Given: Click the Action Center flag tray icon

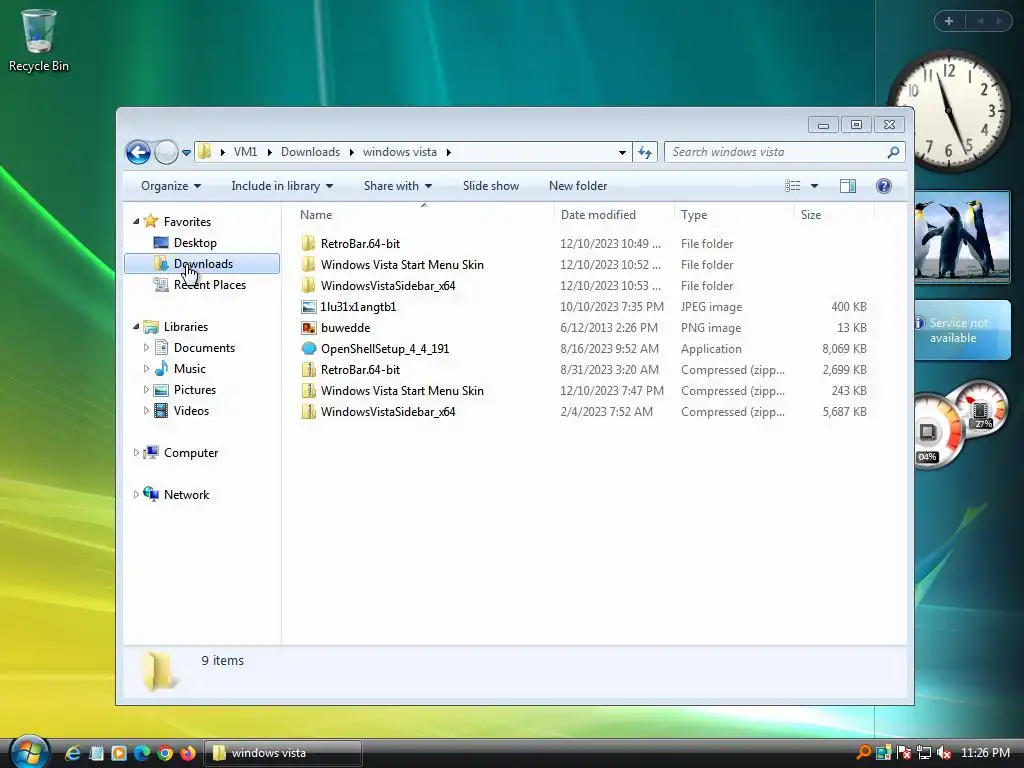Looking at the screenshot, I should click(x=904, y=753).
